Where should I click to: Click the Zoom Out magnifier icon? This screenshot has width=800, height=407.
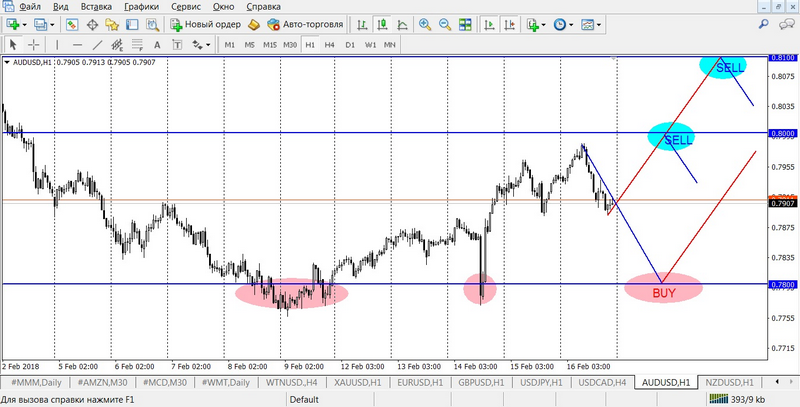(444, 24)
